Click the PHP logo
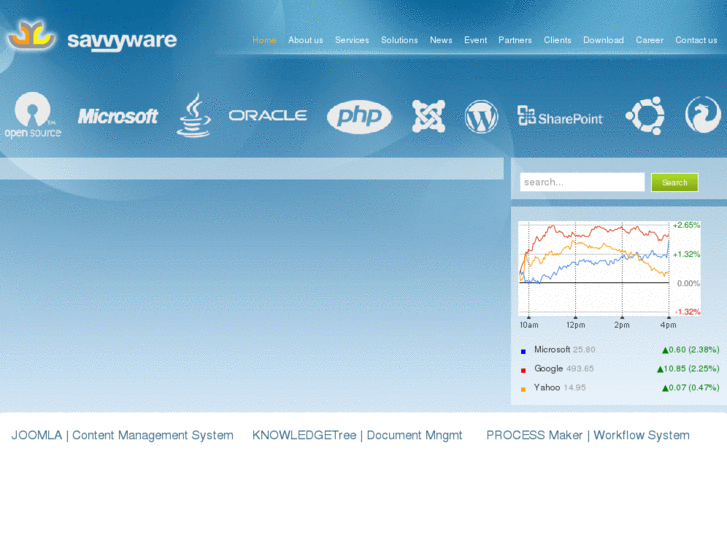The image size is (727, 545). tap(359, 117)
